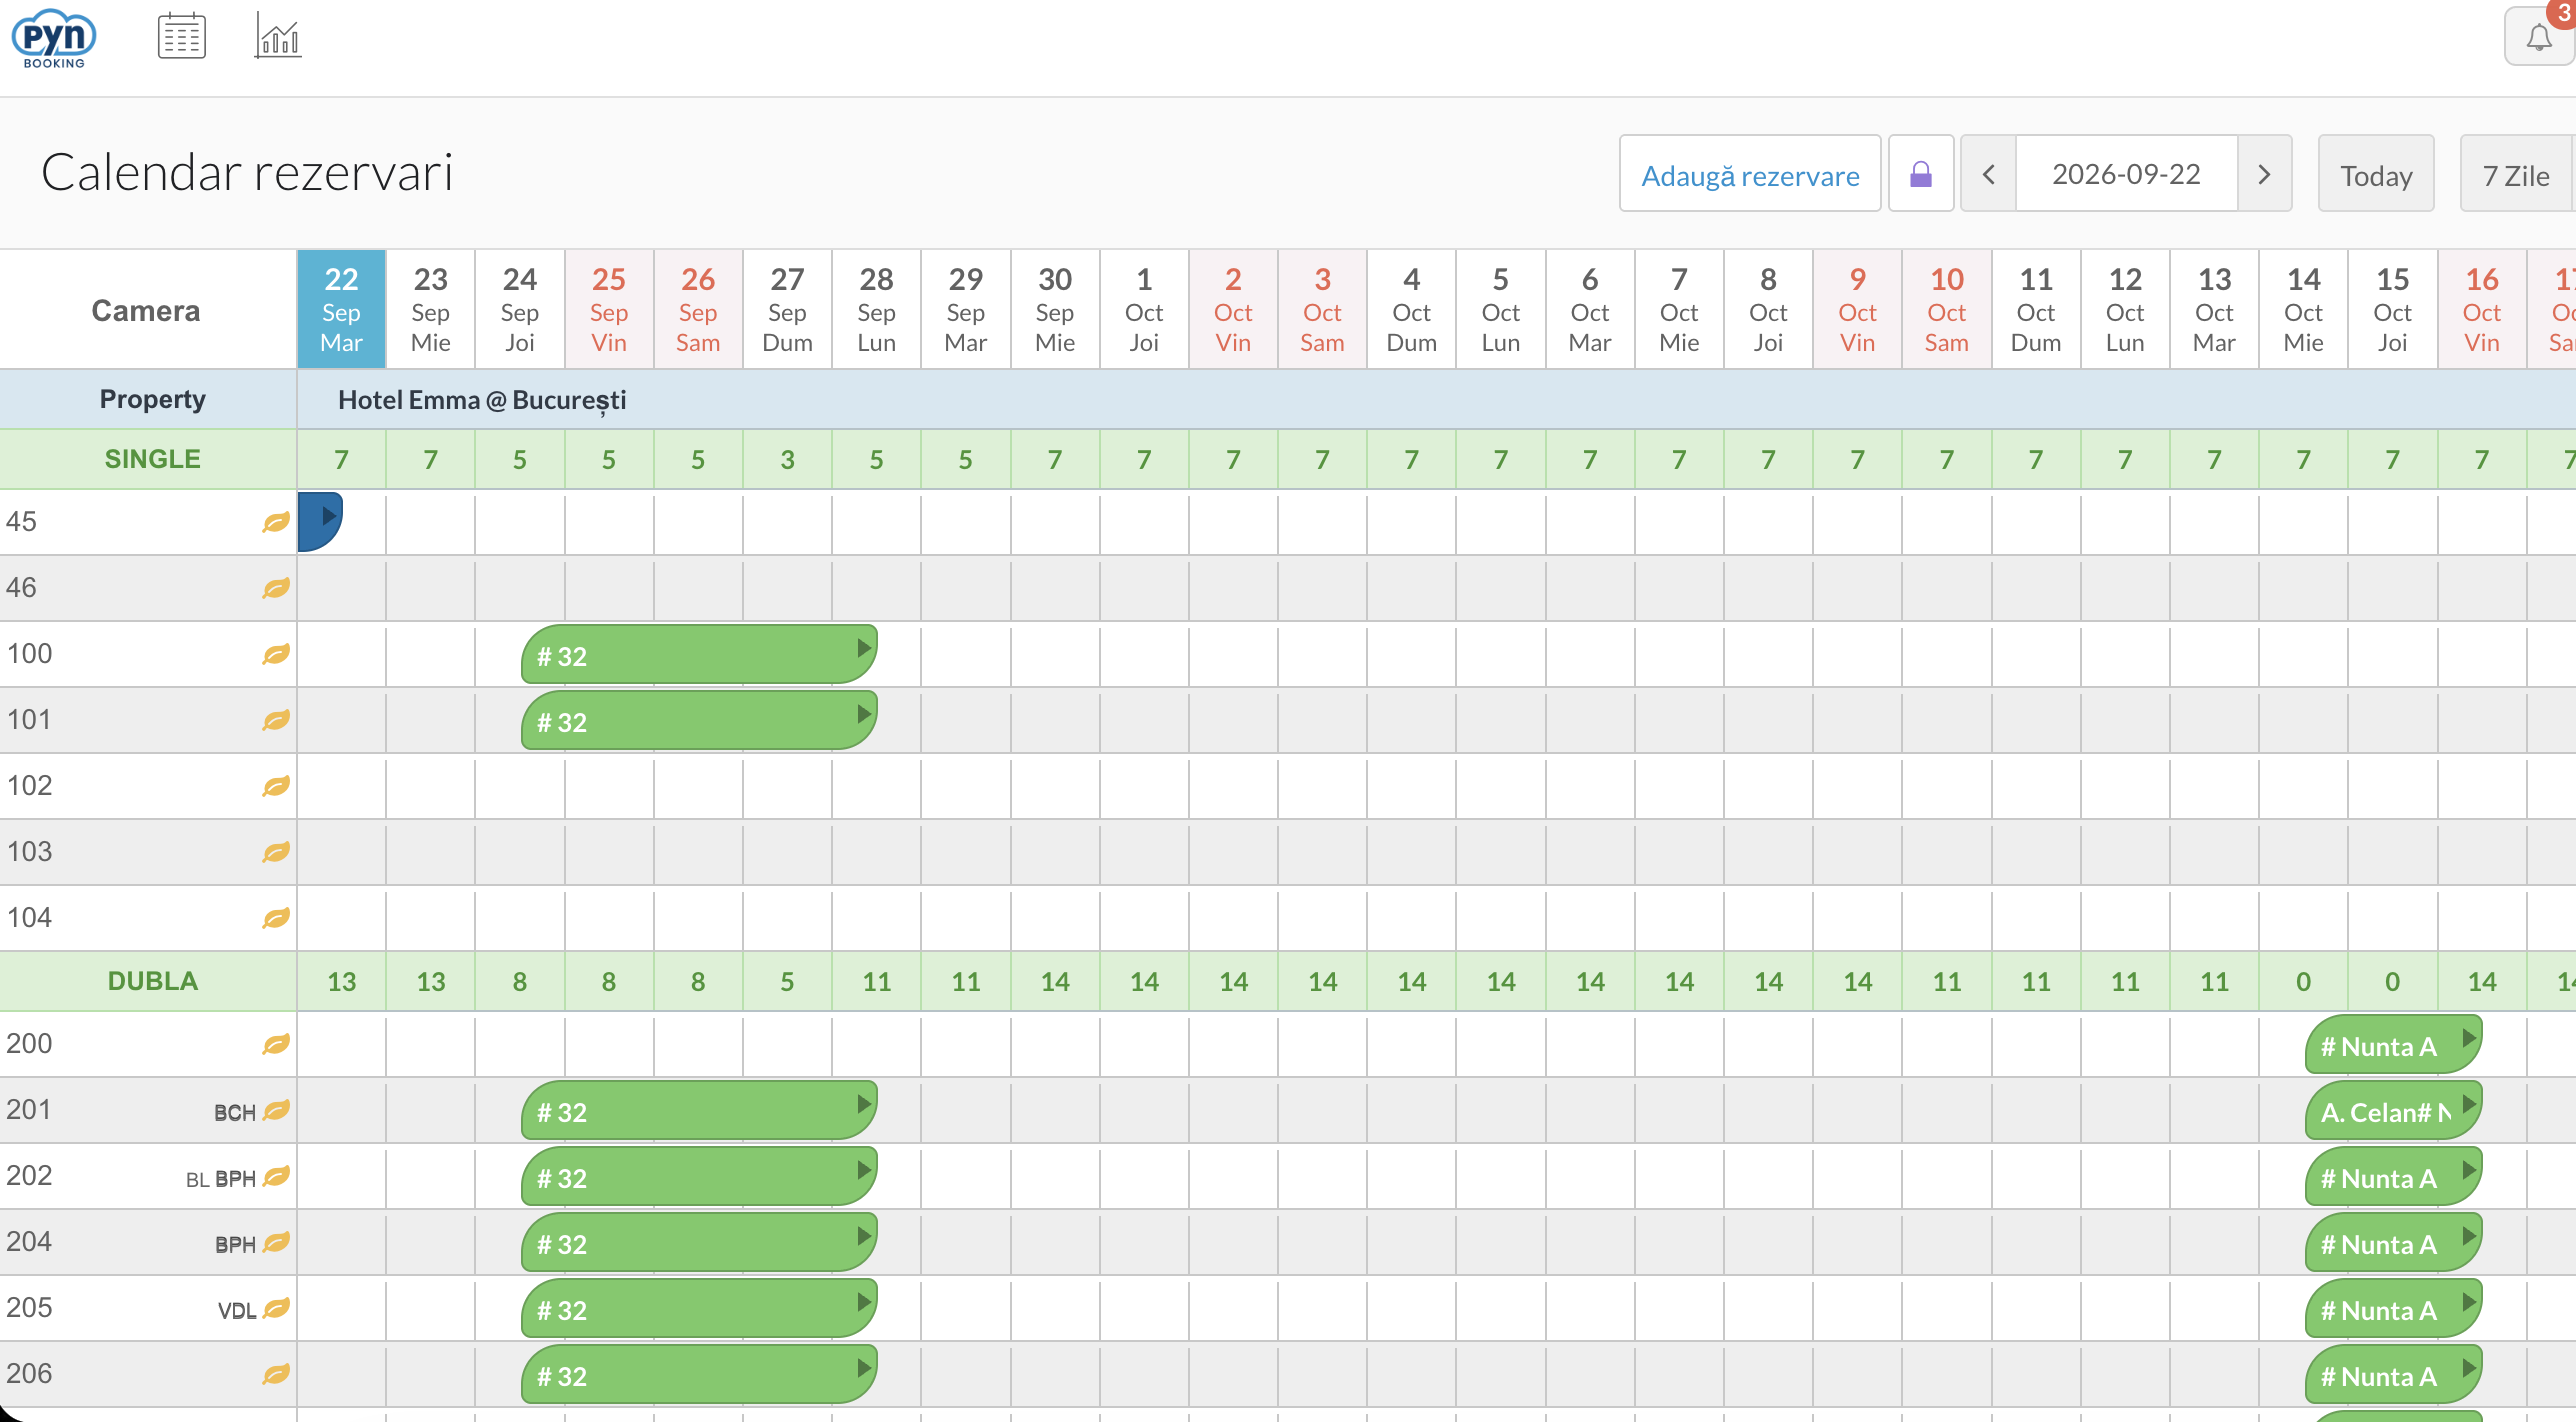
Task: Click the leaf icon for room 46
Action: point(276,588)
